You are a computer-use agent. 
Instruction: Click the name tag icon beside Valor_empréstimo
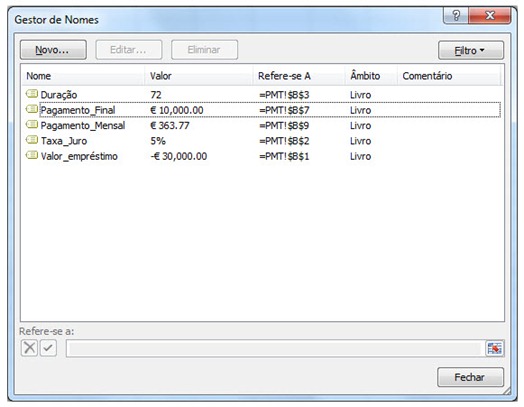click(32, 155)
